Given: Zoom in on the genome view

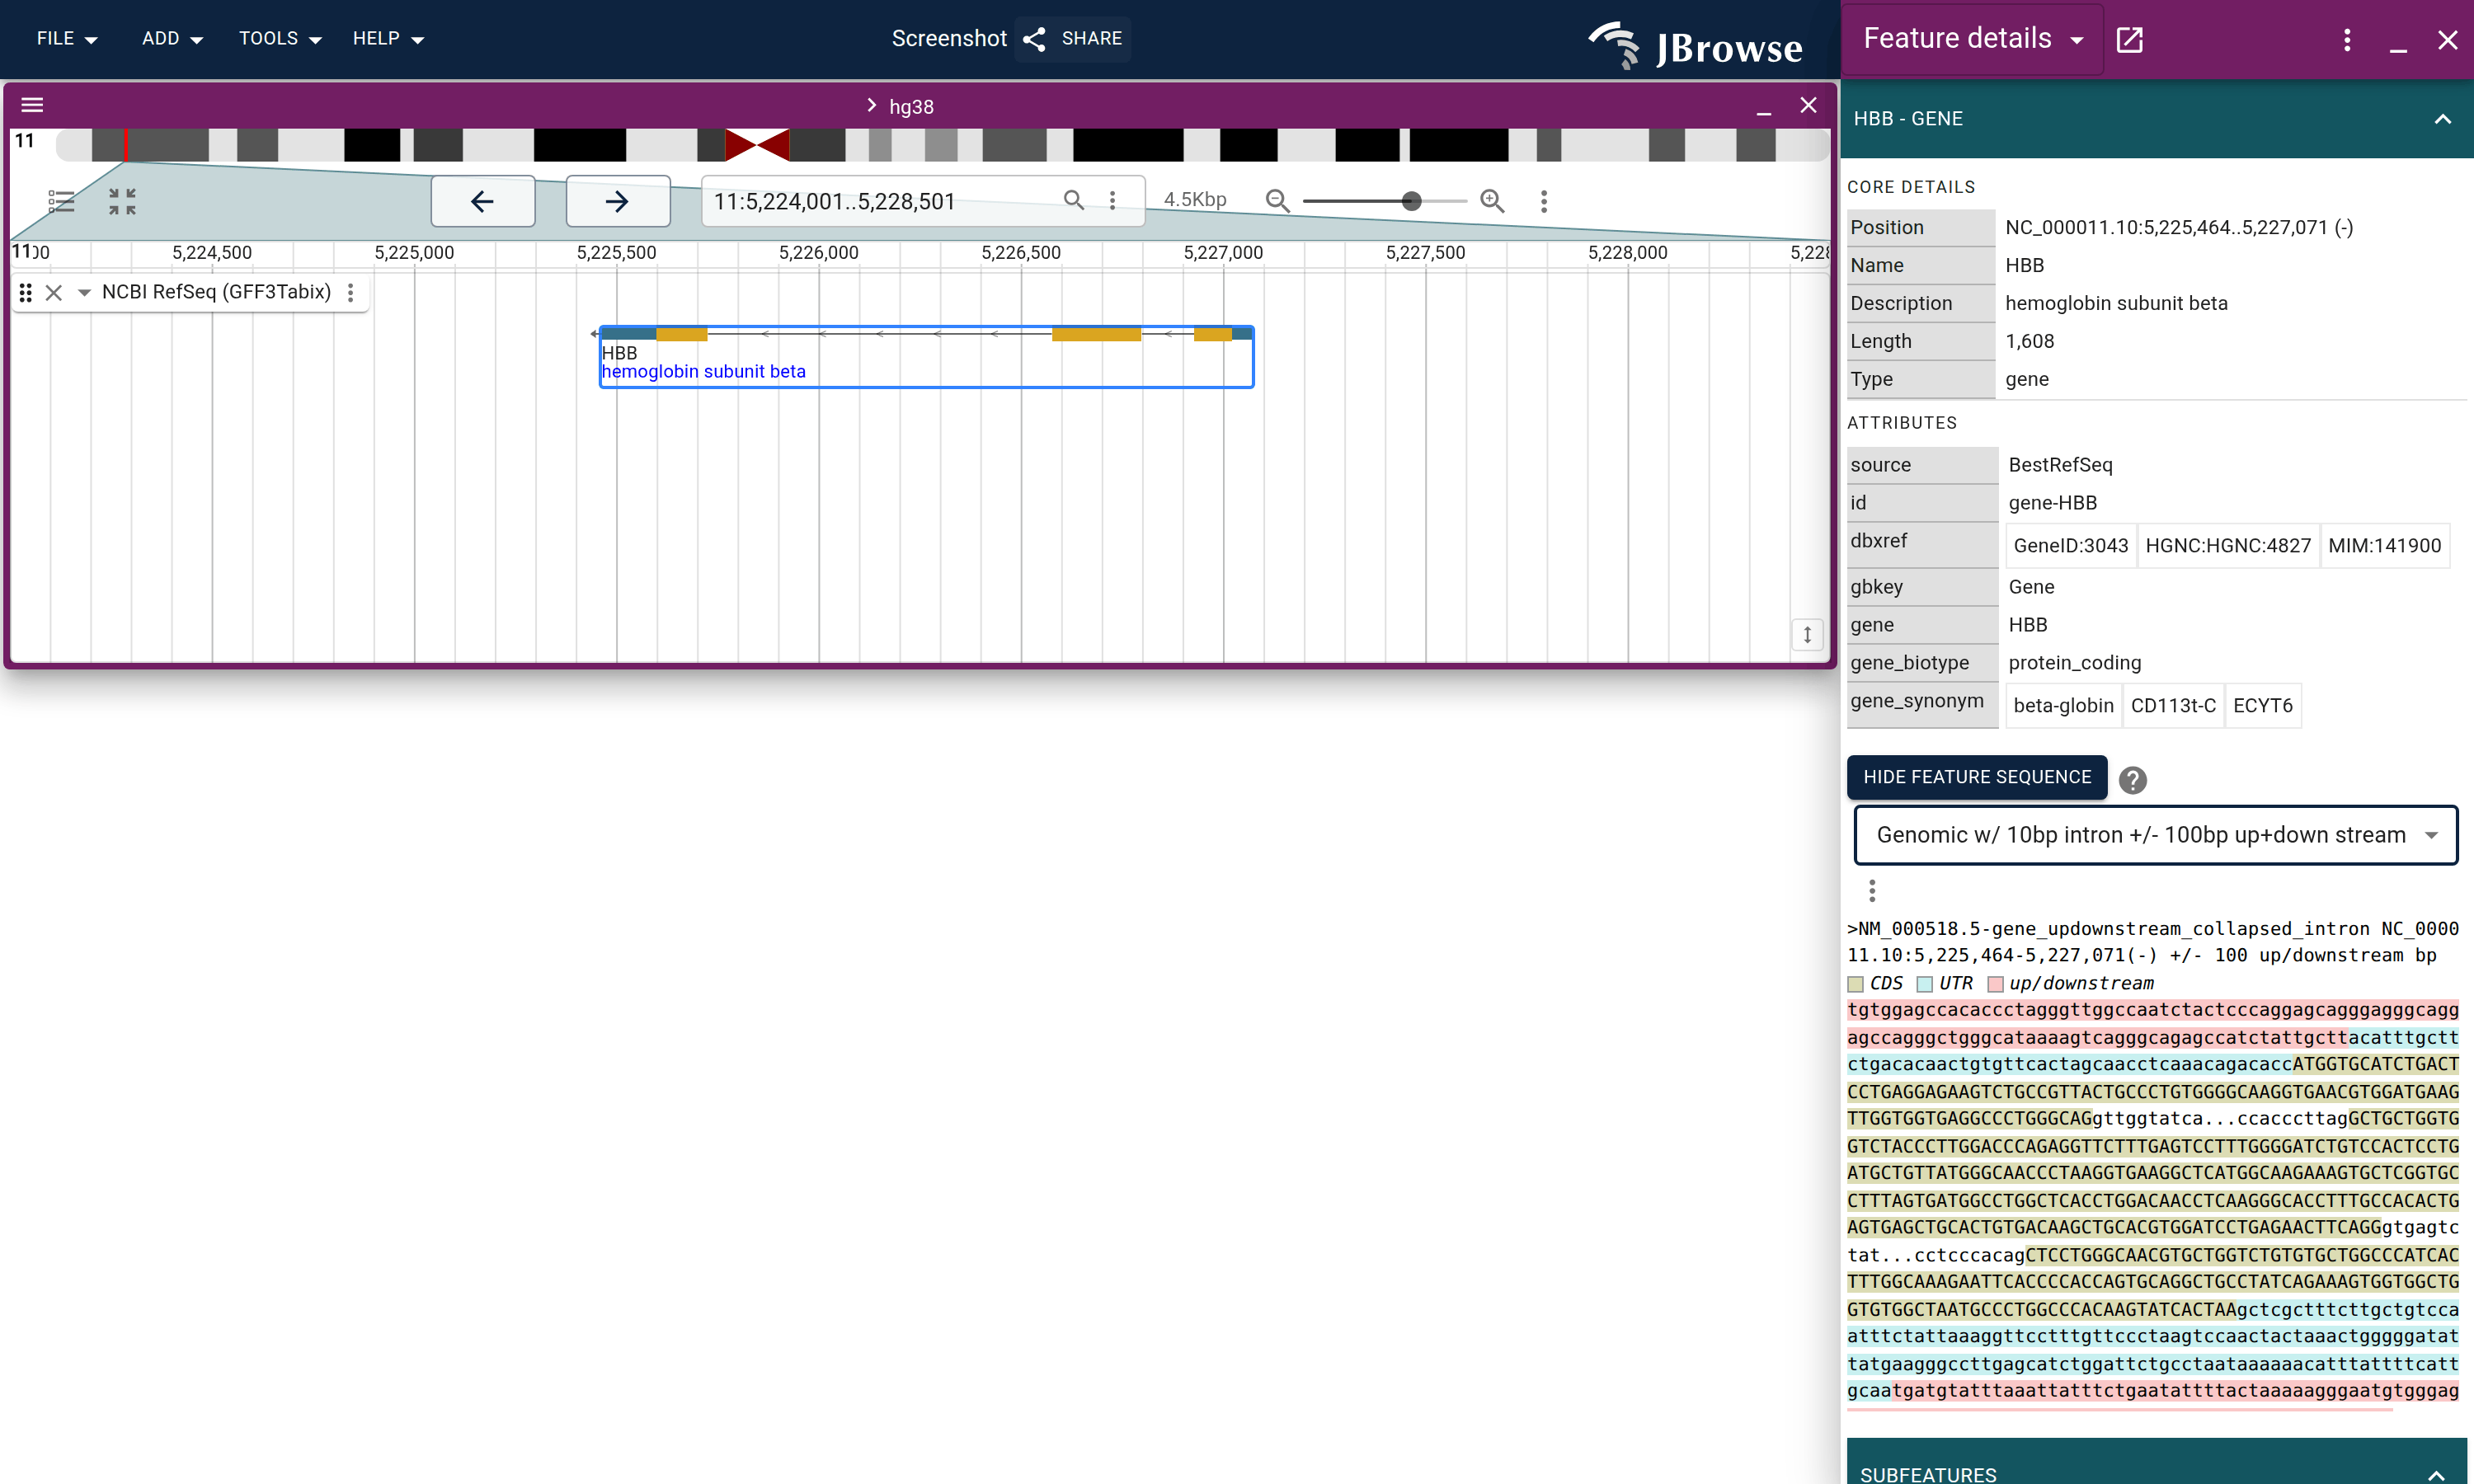Looking at the screenshot, I should pyautogui.click(x=1492, y=201).
